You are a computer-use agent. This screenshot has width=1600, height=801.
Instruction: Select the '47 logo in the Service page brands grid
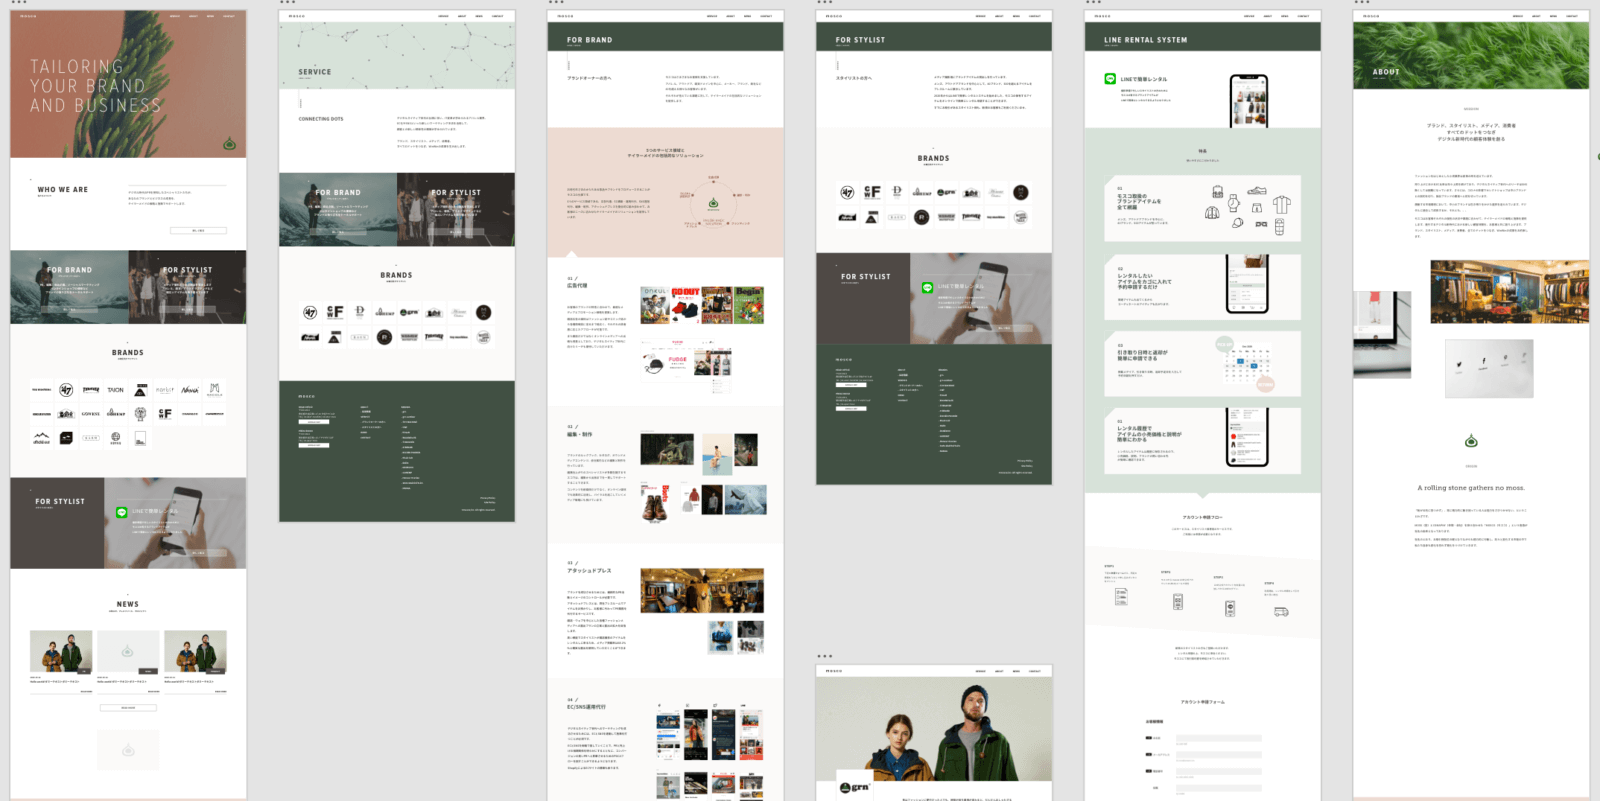(310, 313)
